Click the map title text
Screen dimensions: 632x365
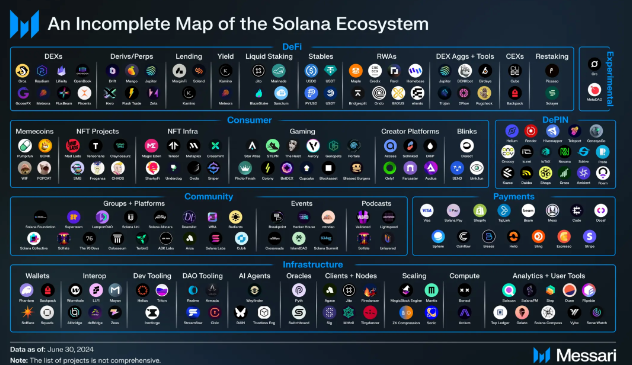tap(238, 24)
